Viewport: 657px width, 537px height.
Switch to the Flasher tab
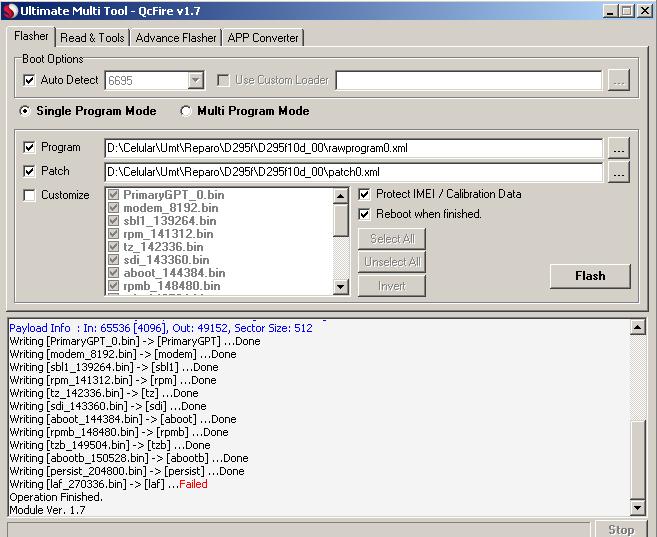pos(31,36)
